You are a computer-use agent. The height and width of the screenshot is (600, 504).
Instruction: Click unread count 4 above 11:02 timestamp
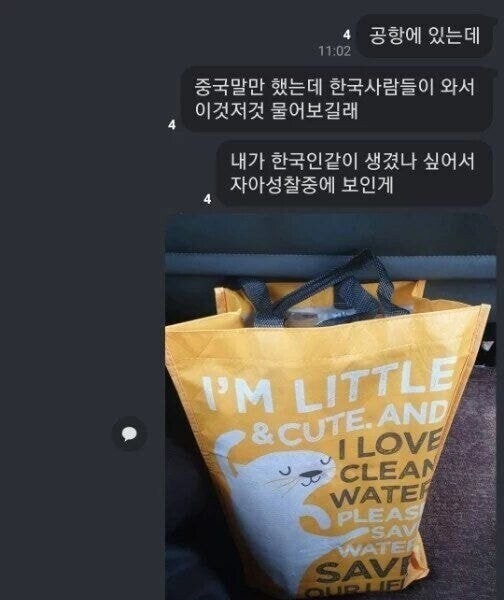coord(347,35)
